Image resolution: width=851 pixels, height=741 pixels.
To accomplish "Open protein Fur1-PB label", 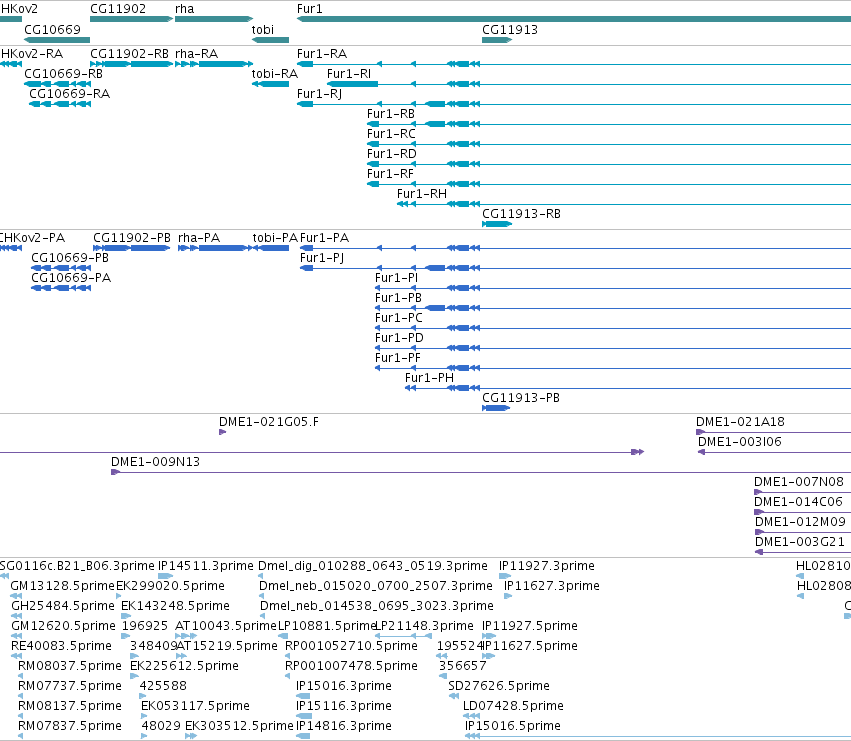I will coord(398,299).
